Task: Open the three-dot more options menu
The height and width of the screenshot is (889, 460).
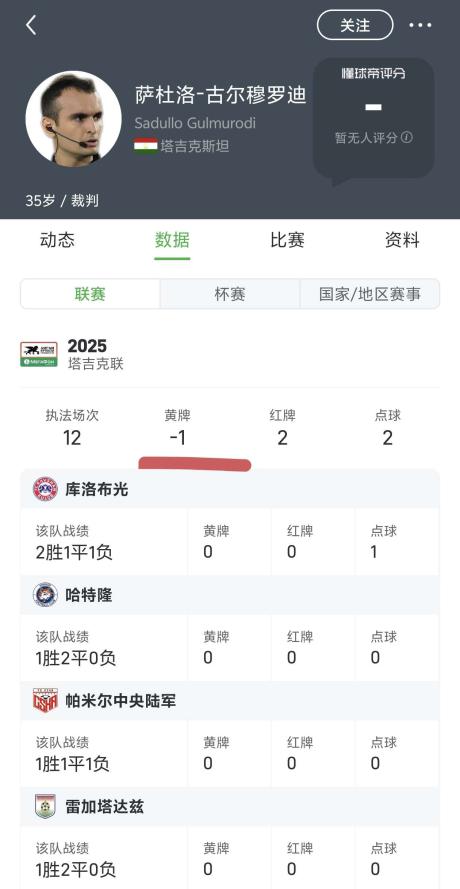Action: 420,26
